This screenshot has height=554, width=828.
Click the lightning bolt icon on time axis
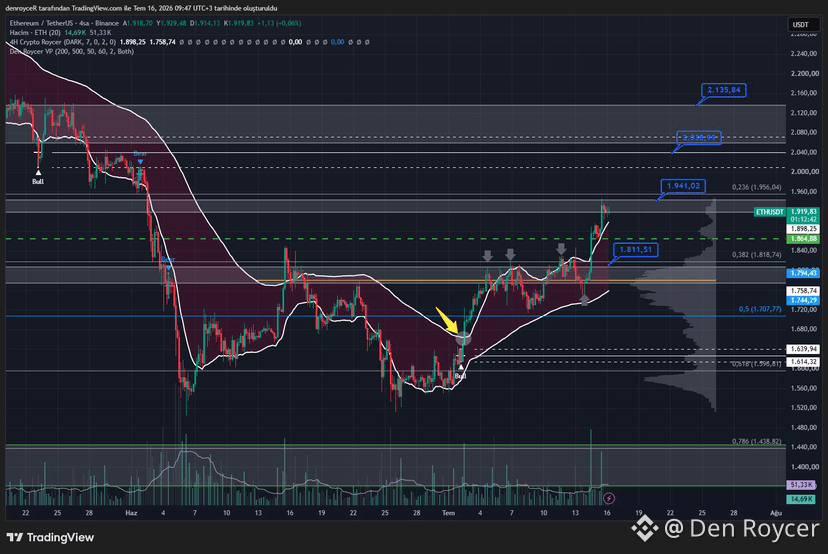pyautogui.click(x=608, y=498)
